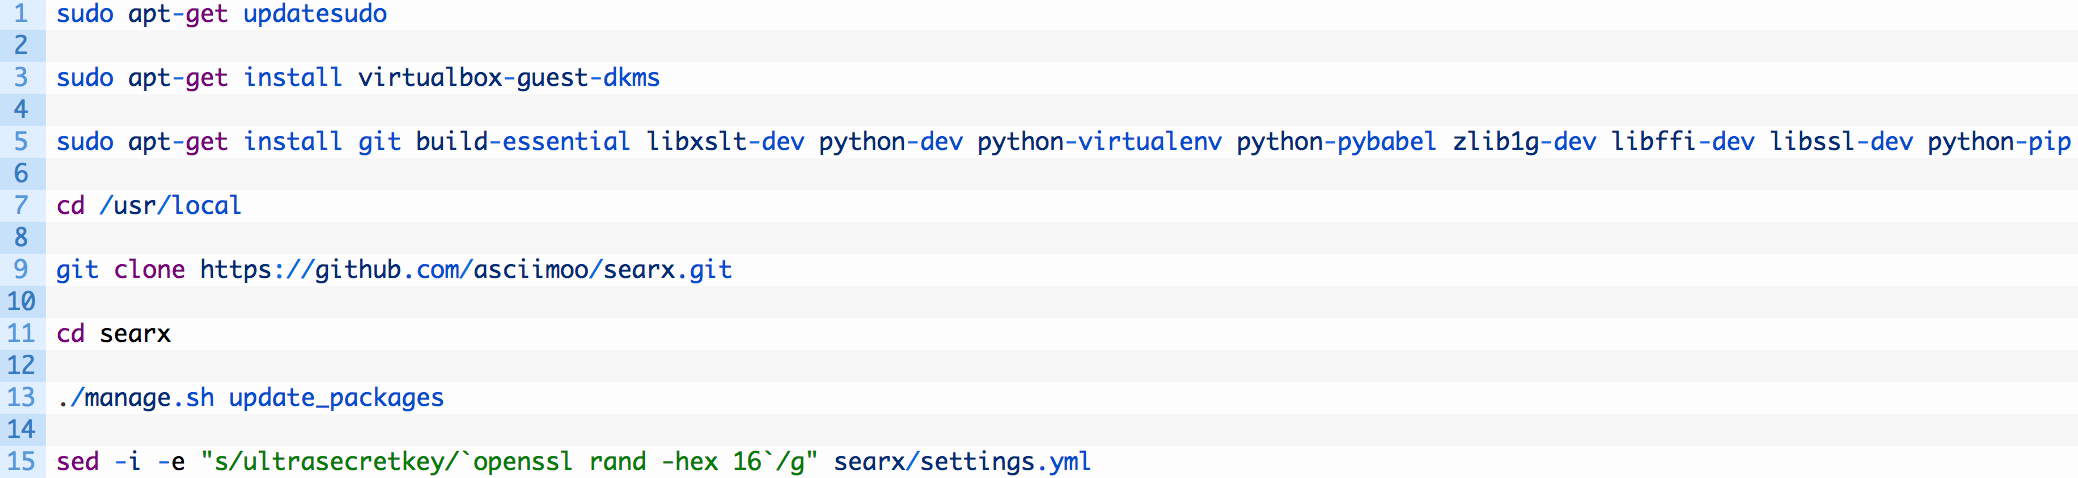The height and width of the screenshot is (478, 2078).
Task: Click line number 7 in the gutter
Action: (21, 206)
